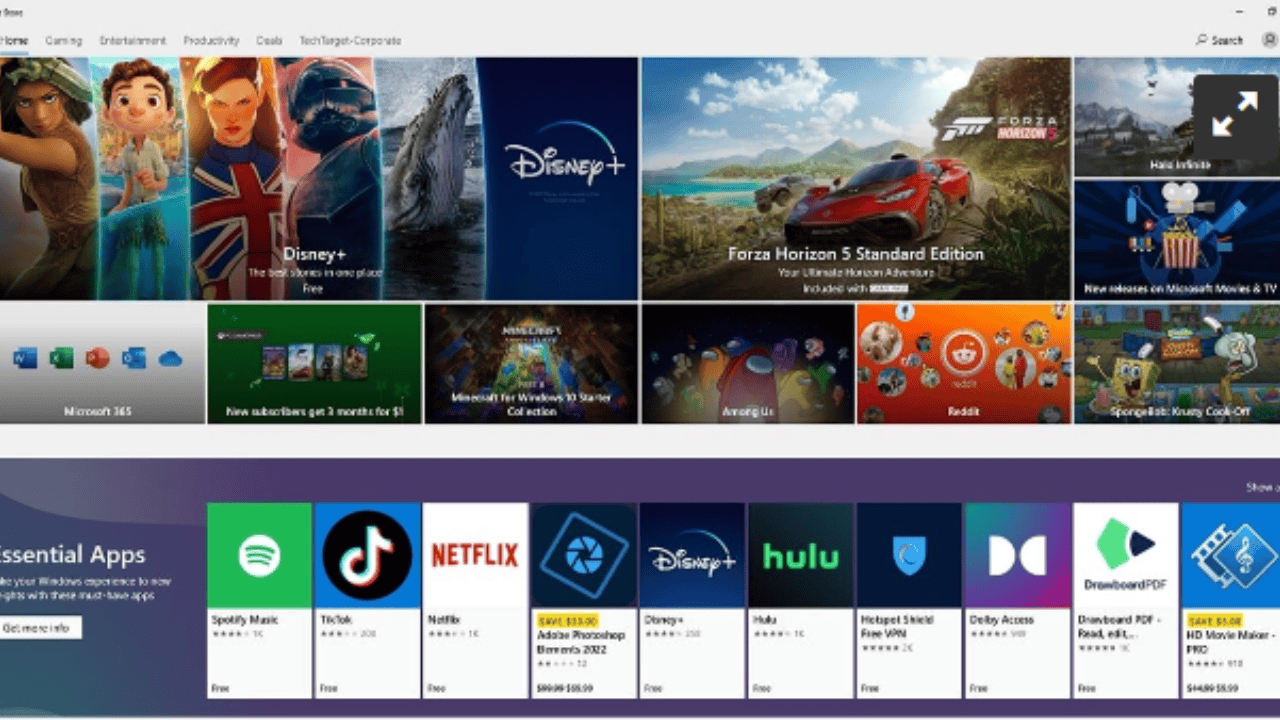Open the user account profile icon

tap(1270, 41)
